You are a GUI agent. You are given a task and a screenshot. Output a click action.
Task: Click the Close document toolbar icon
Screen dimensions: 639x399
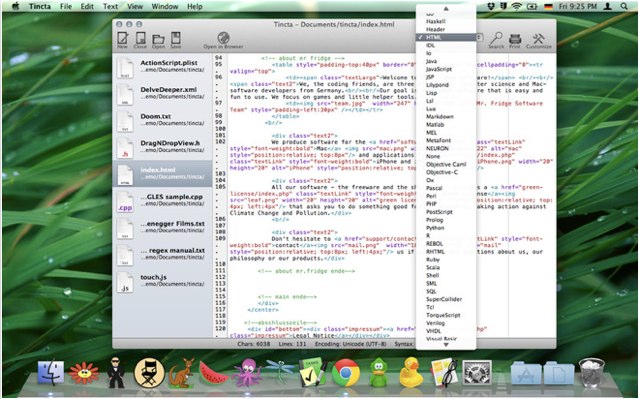pyautogui.click(x=140, y=39)
